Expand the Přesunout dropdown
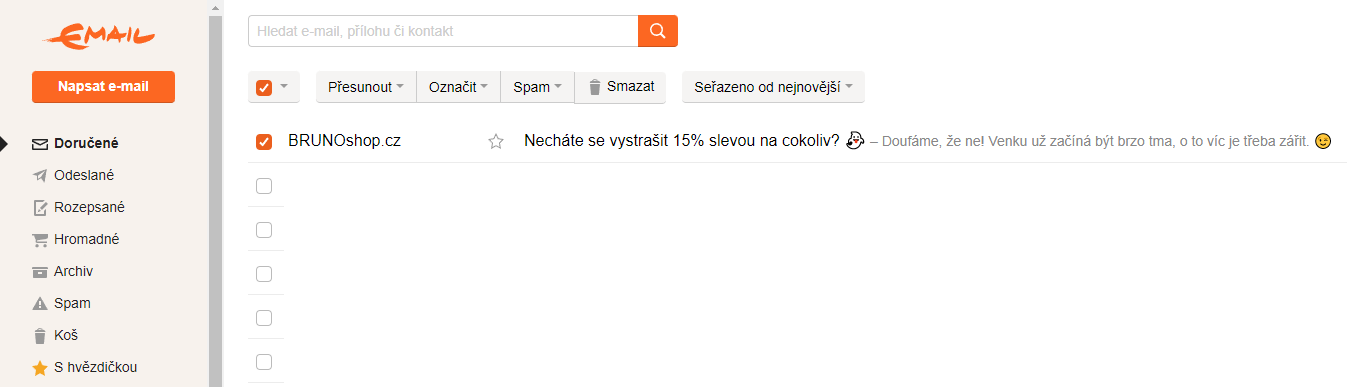 click(366, 87)
